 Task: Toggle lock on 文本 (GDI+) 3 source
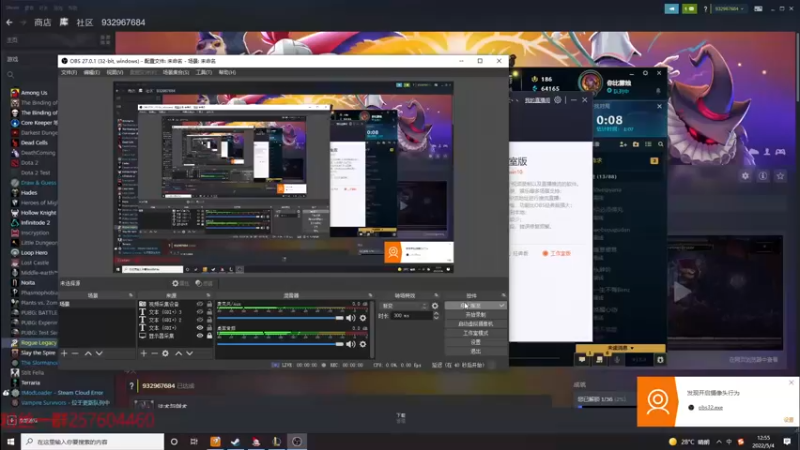coord(209,312)
